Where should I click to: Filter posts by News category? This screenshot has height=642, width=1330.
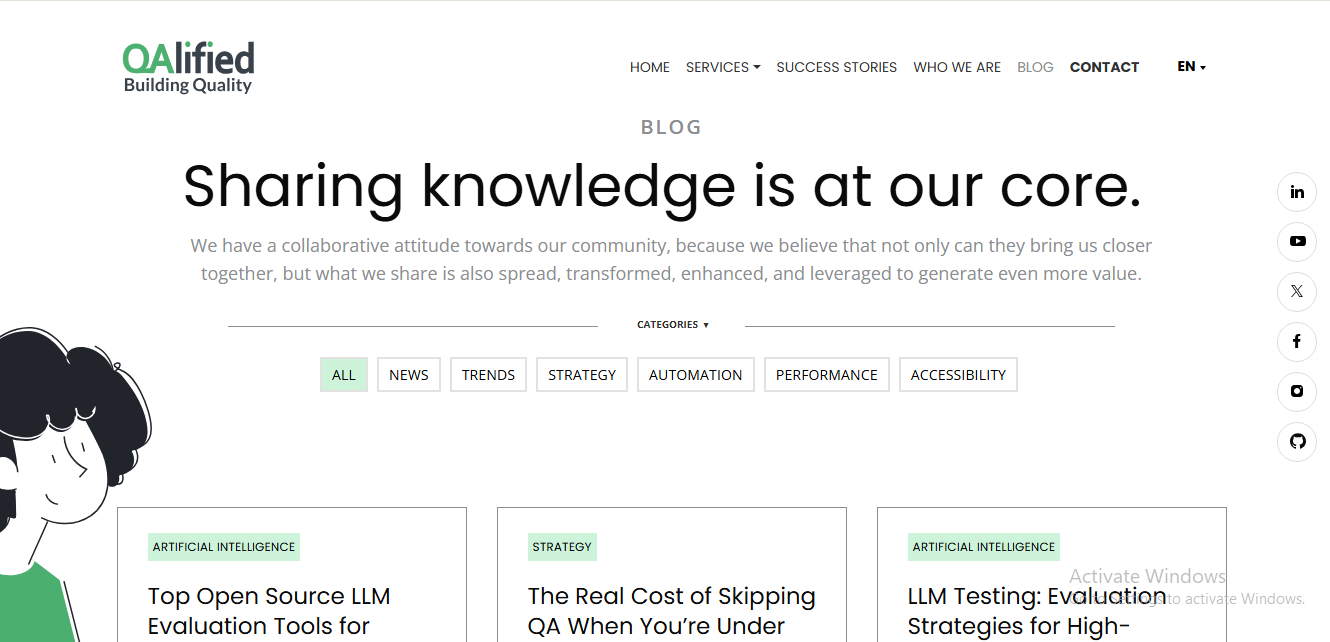pos(409,375)
